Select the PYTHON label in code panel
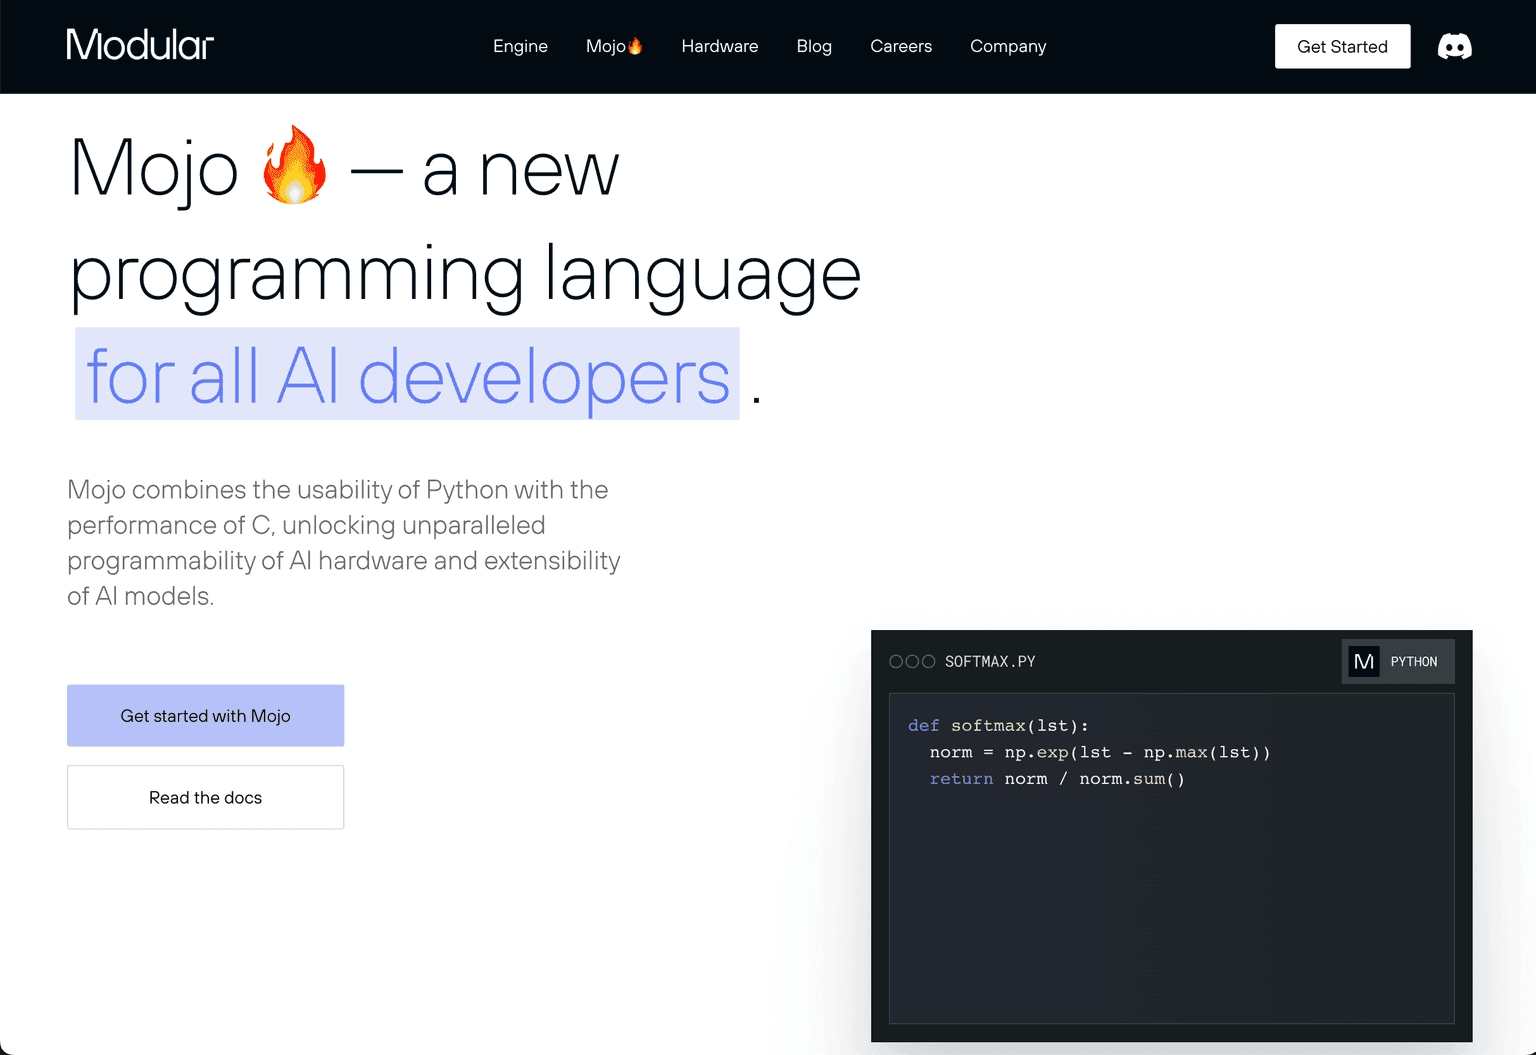 [x=1413, y=662]
